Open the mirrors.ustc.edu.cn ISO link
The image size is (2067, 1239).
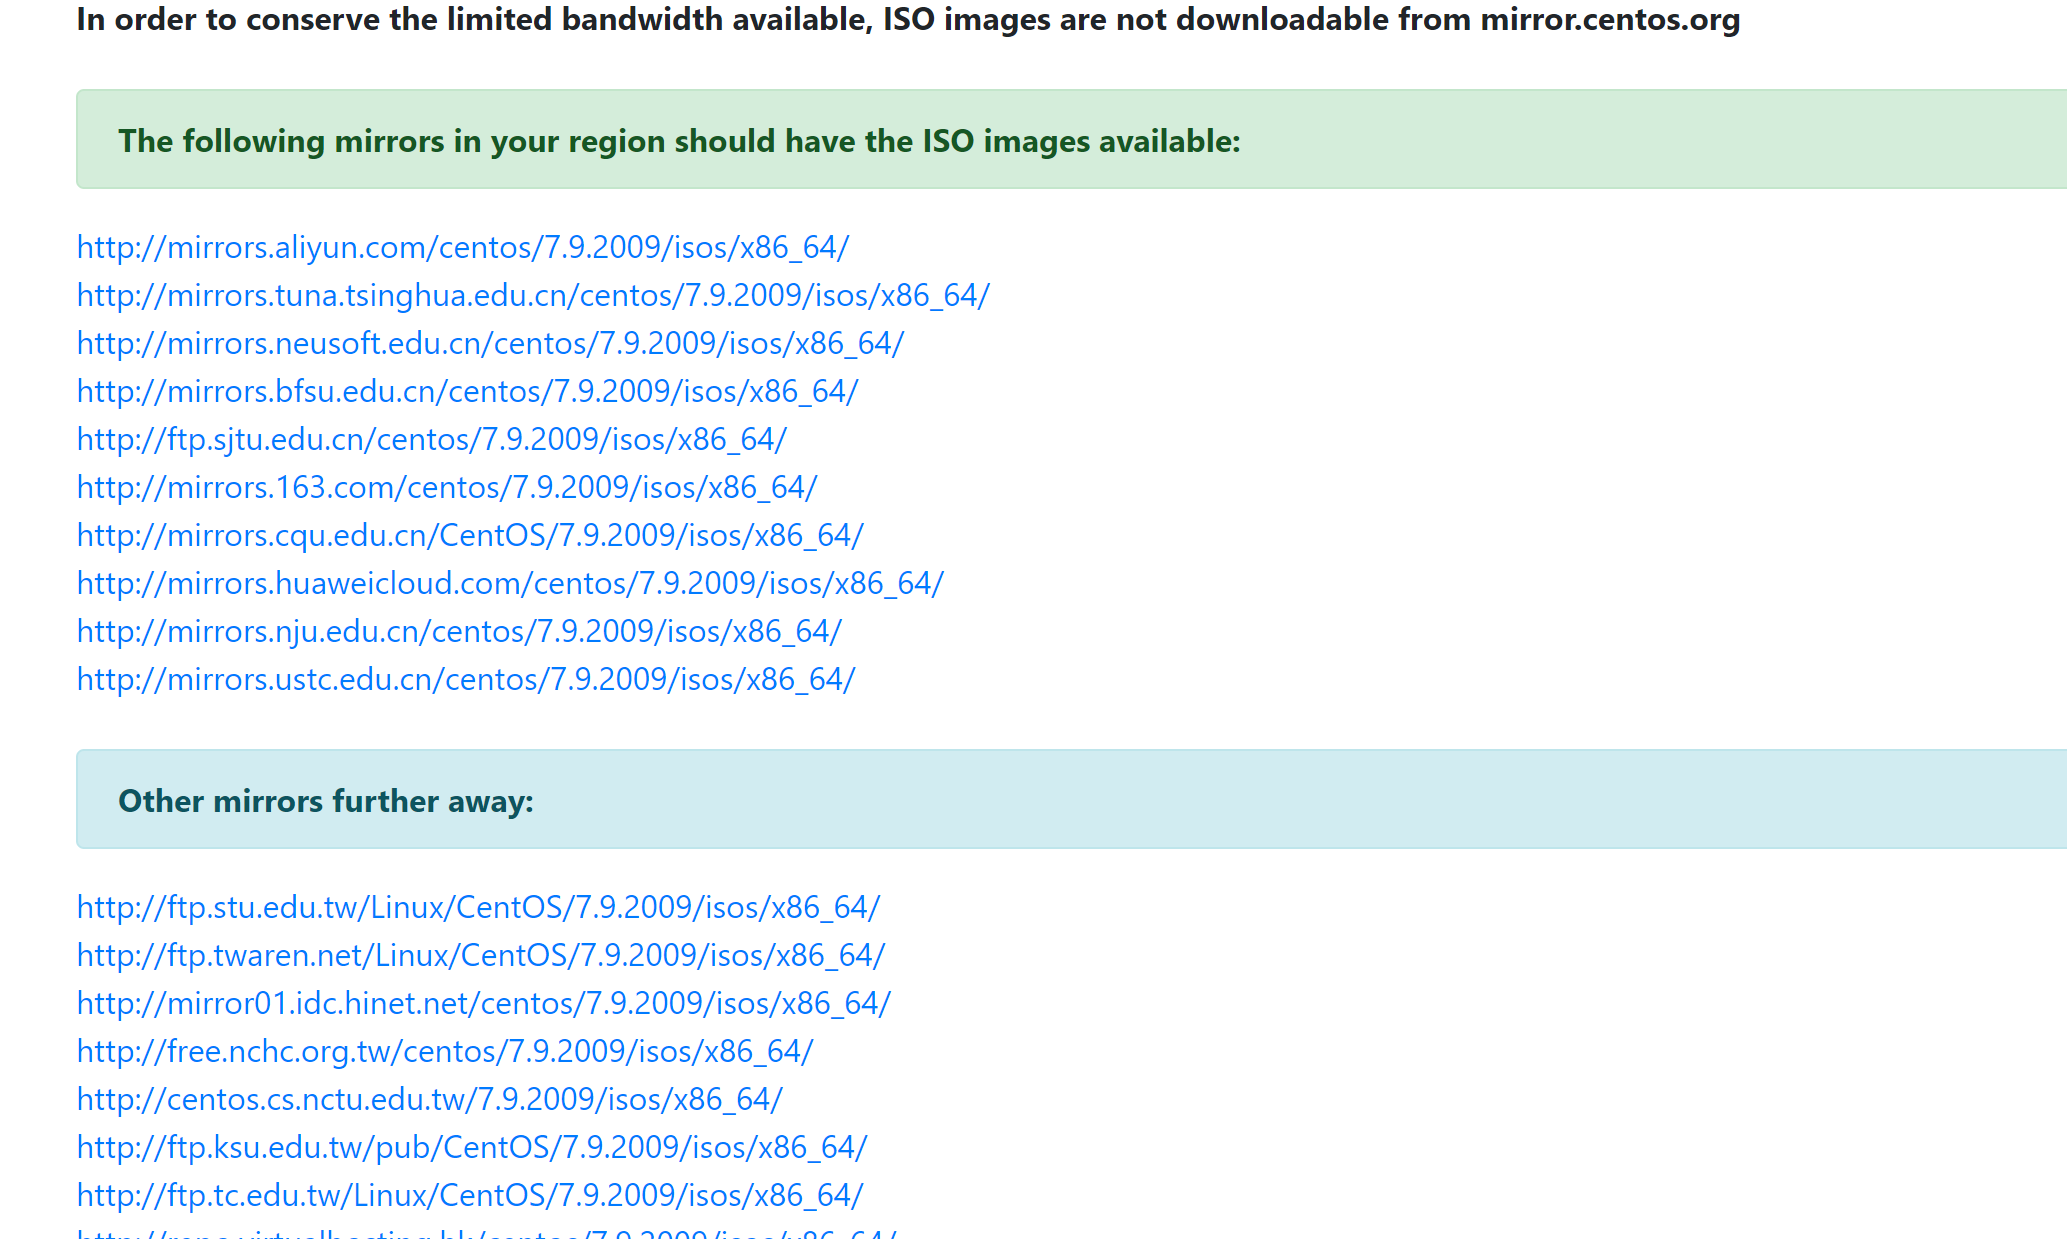click(x=466, y=679)
